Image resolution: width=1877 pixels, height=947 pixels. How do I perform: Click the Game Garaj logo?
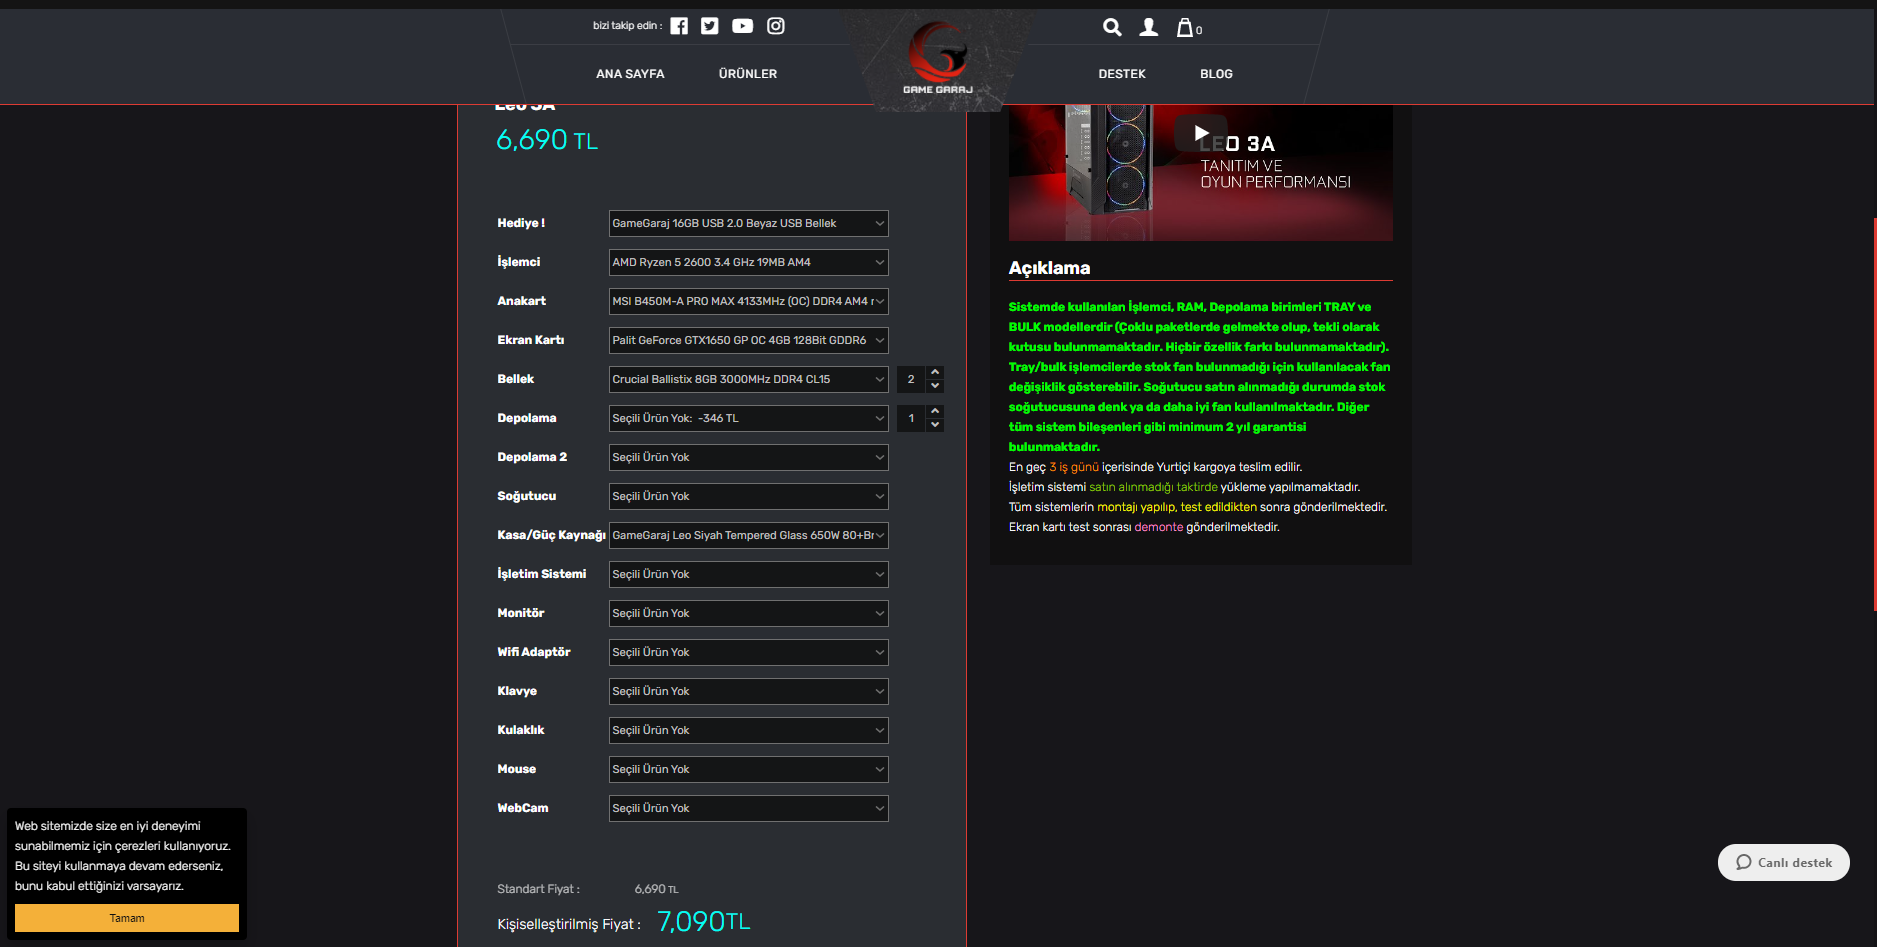938,58
